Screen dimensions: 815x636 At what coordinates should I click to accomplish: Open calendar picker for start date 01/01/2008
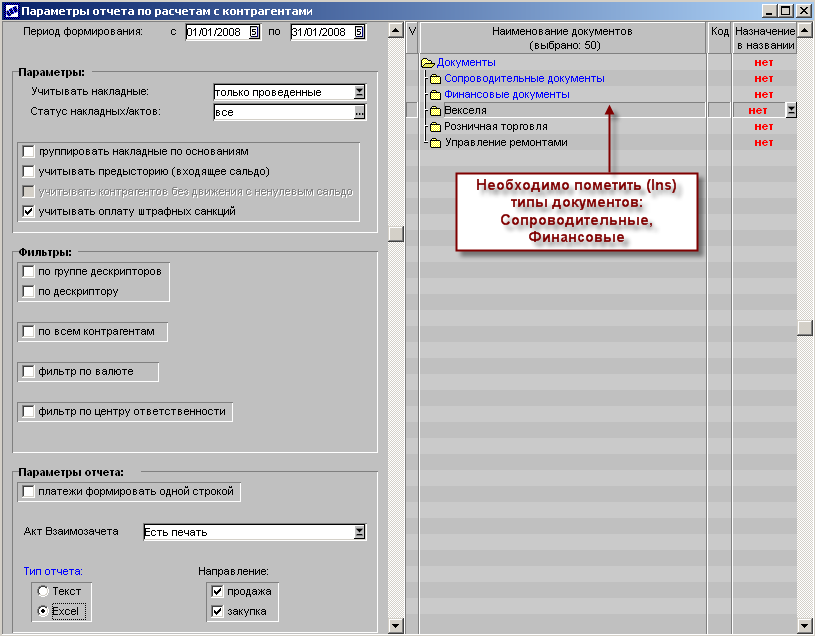pyautogui.click(x=254, y=32)
